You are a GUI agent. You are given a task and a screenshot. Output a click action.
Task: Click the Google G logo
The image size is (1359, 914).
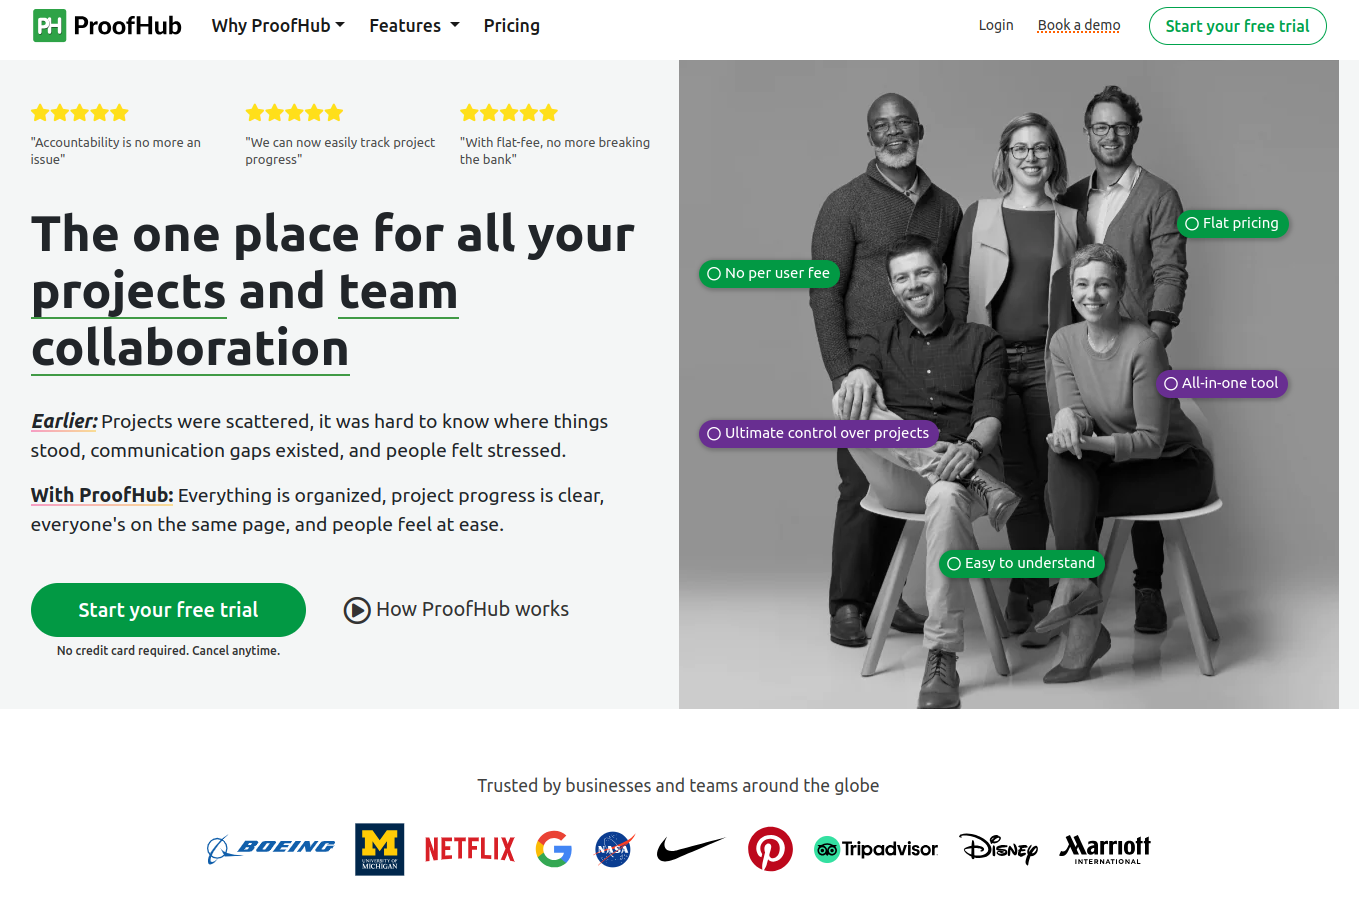[553, 849]
